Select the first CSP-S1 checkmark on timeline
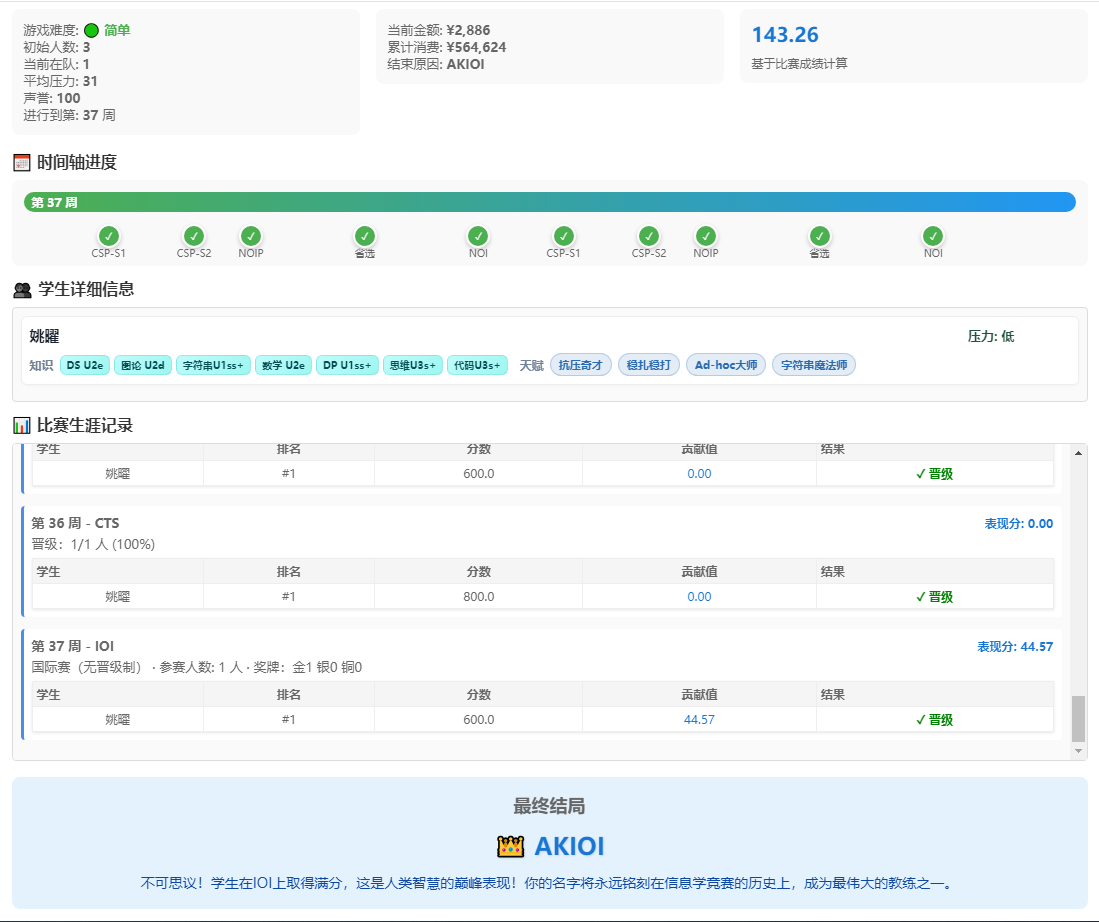1099x922 pixels. pyautogui.click(x=109, y=236)
